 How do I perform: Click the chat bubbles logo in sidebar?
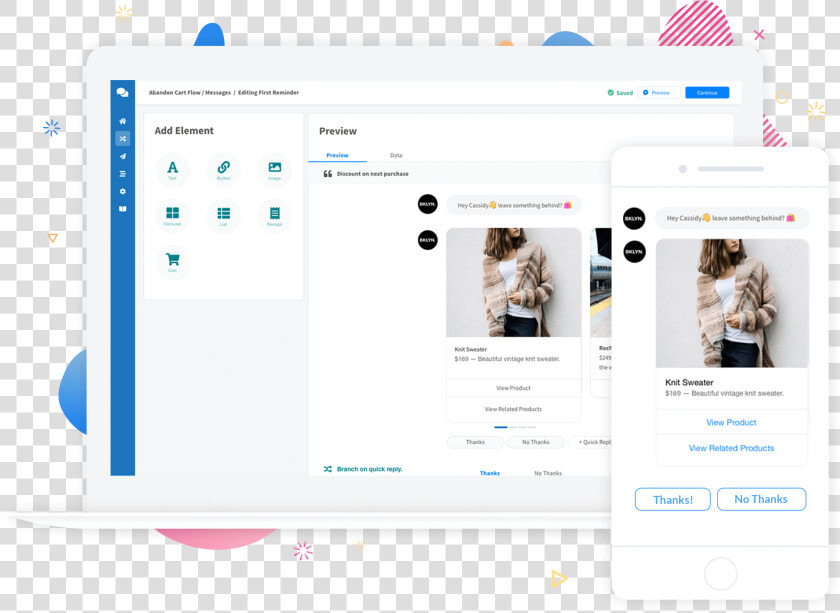(122, 92)
